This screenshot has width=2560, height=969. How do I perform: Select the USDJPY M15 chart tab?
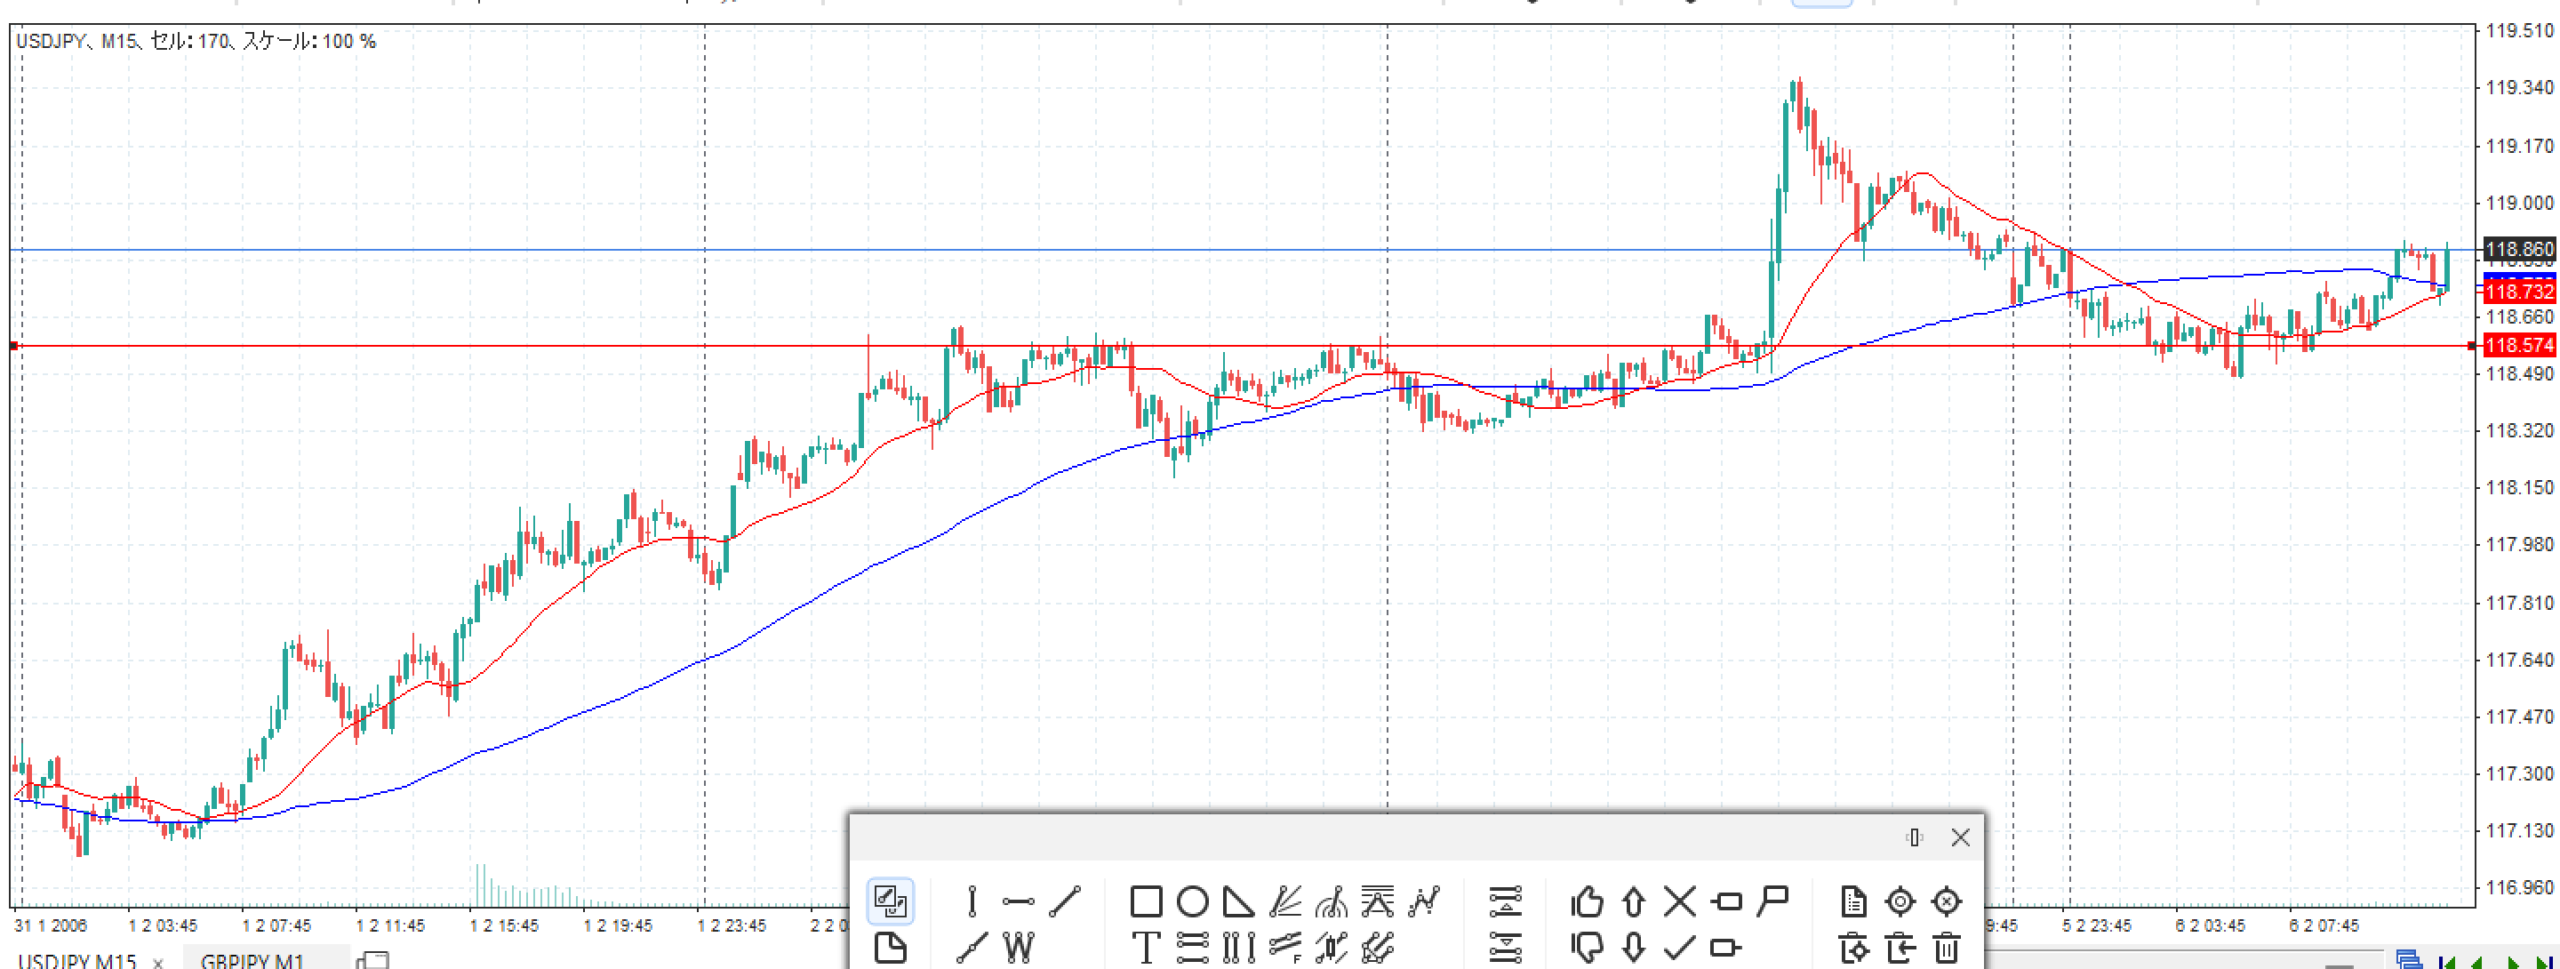pos(77,960)
